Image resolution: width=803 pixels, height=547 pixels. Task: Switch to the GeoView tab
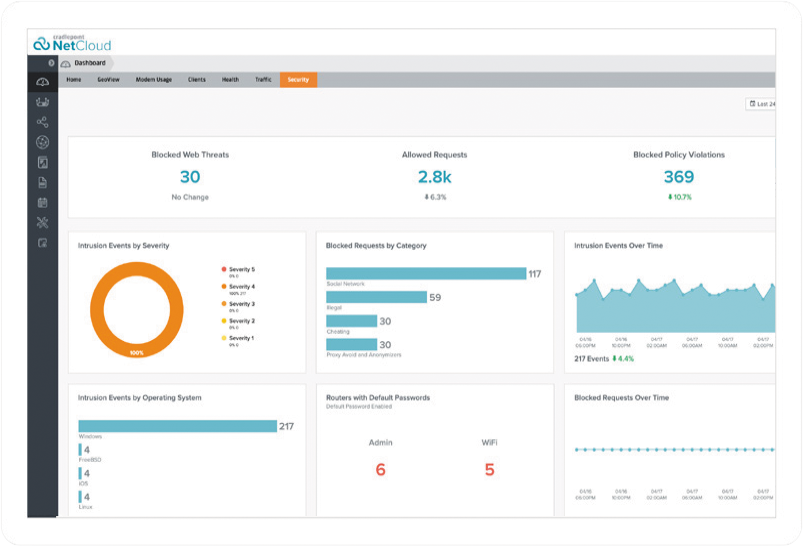coord(107,79)
